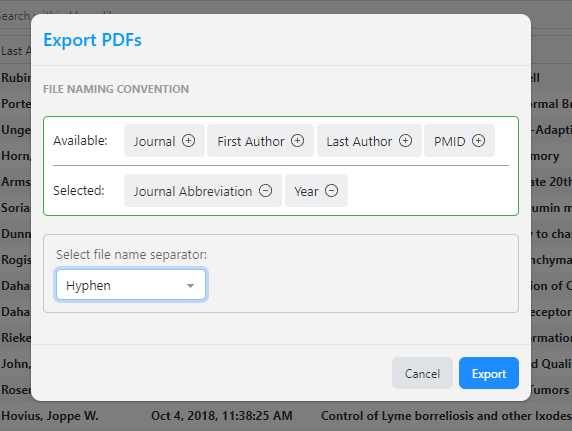Click the Journal Abbreviation chip label
572x431 pixels.
pyautogui.click(x=193, y=191)
